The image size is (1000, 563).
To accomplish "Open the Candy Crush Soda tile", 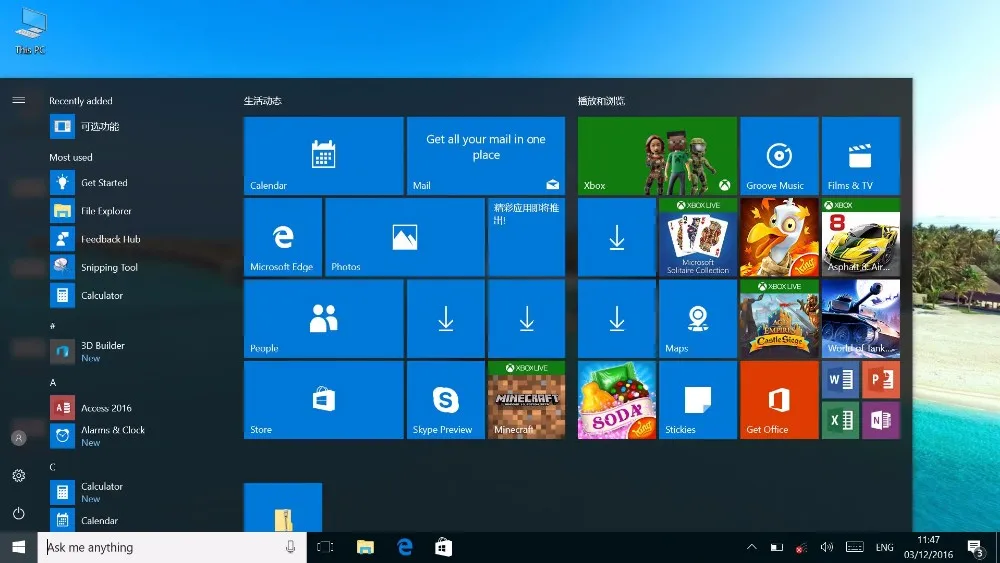I will point(617,400).
